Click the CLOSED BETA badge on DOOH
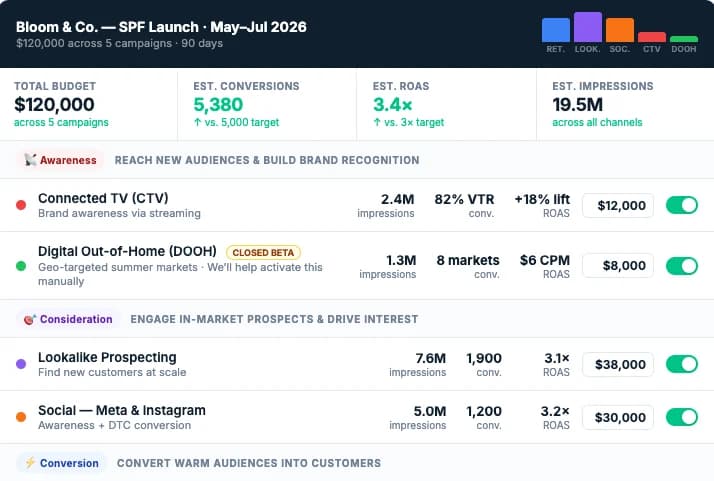The width and height of the screenshot is (714, 481). [x=263, y=252]
